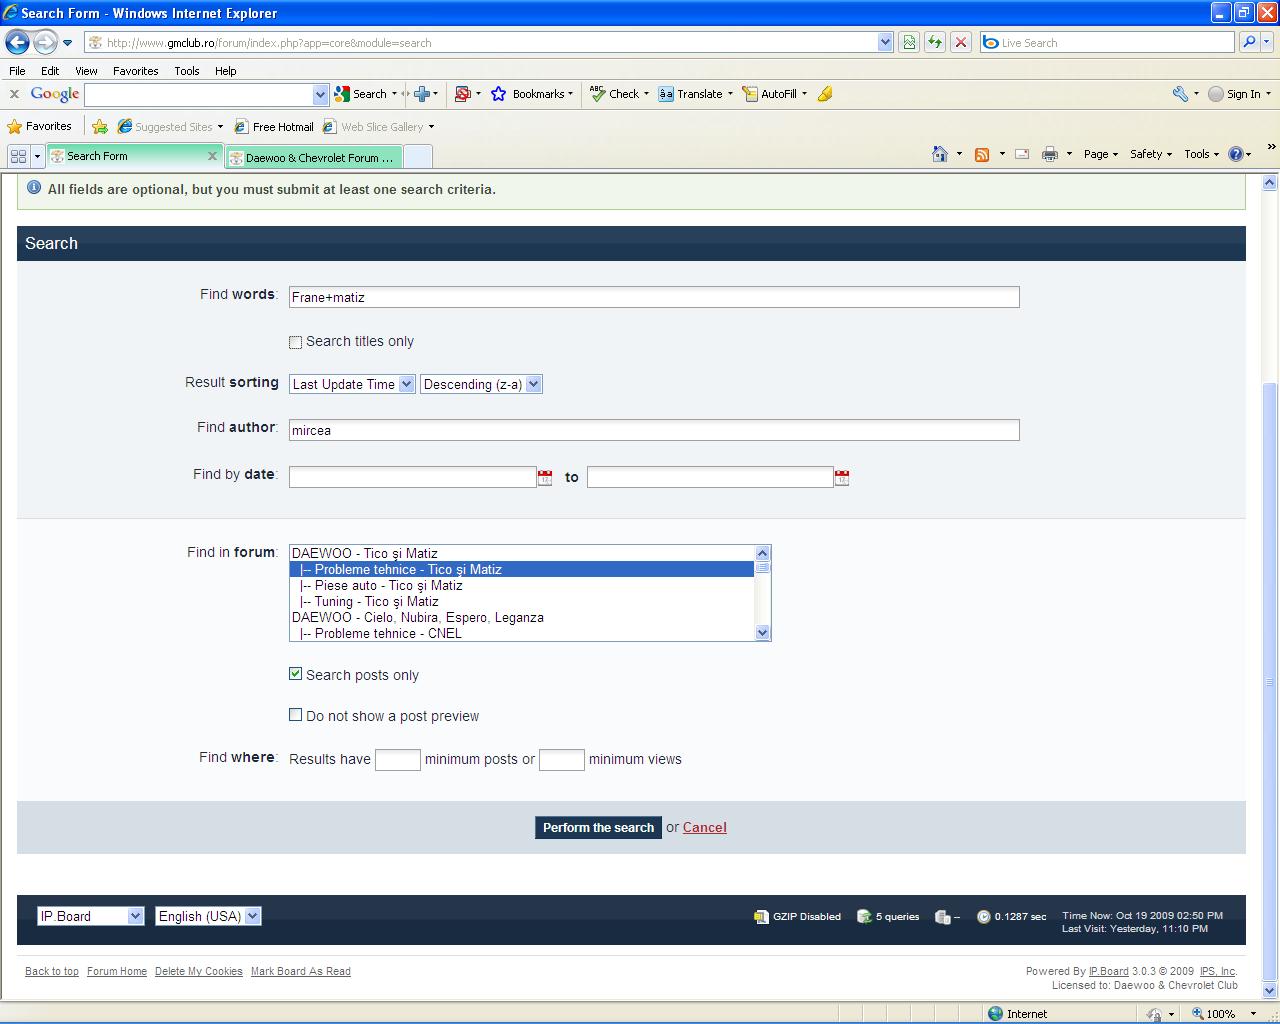Open the English (USA) language dropdown
Screen dimensions: 1280x1024
pos(208,916)
